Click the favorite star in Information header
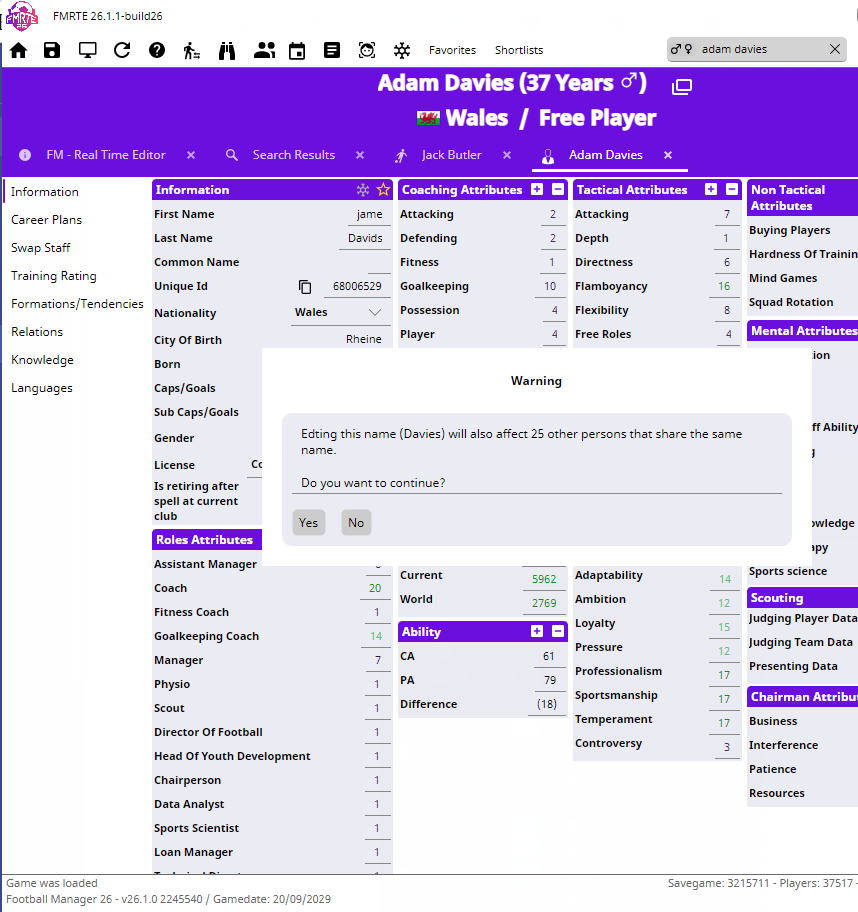The width and height of the screenshot is (858, 912). click(x=382, y=190)
